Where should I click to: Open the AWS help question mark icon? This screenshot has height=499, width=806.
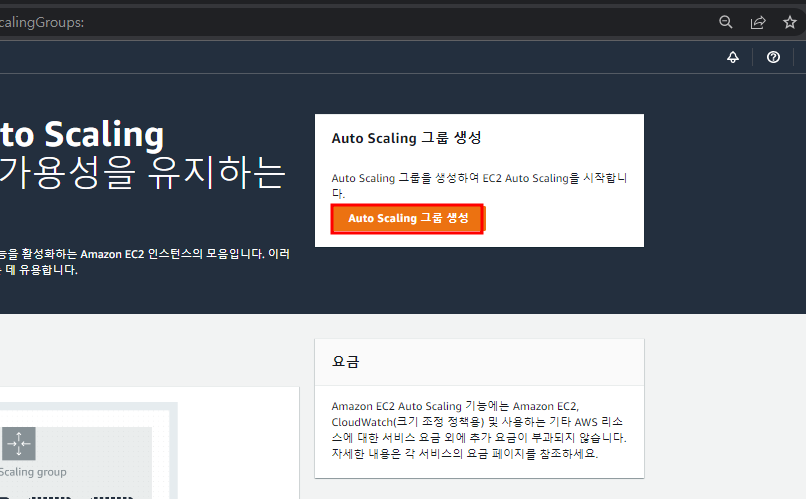pyautogui.click(x=773, y=57)
